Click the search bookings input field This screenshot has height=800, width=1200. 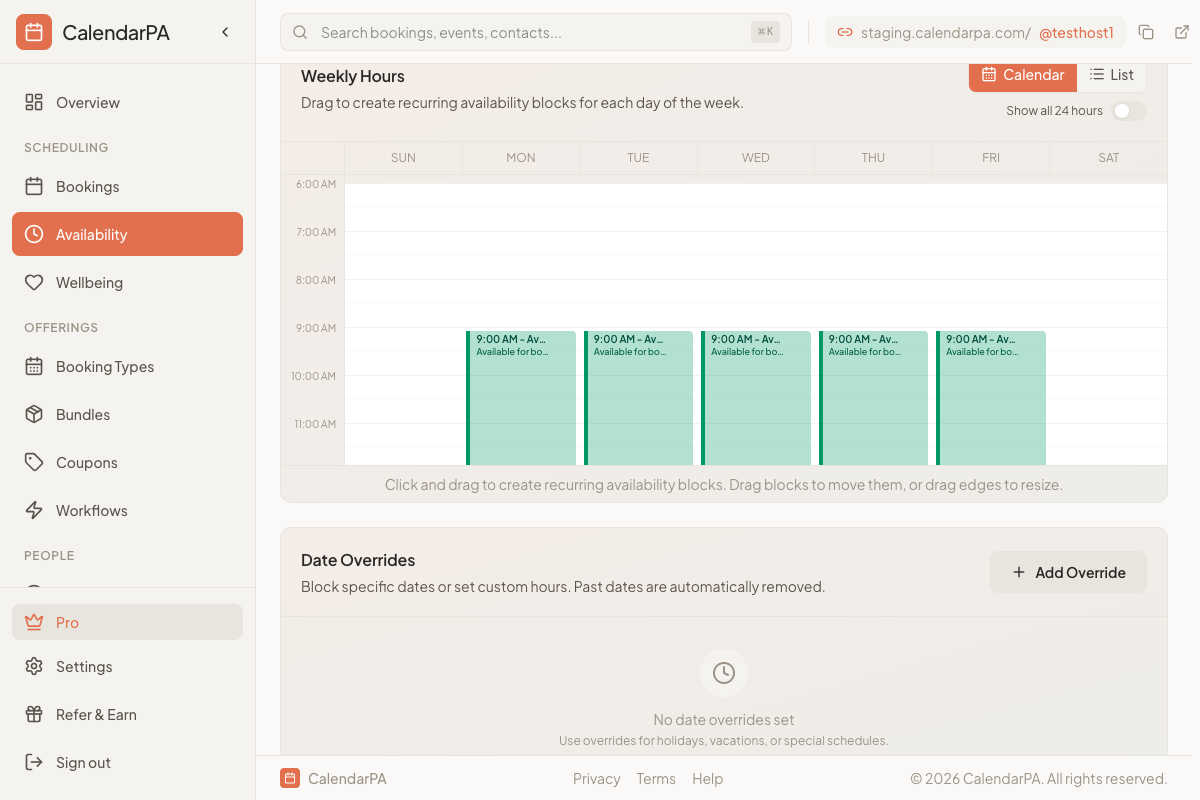[536, 31]
